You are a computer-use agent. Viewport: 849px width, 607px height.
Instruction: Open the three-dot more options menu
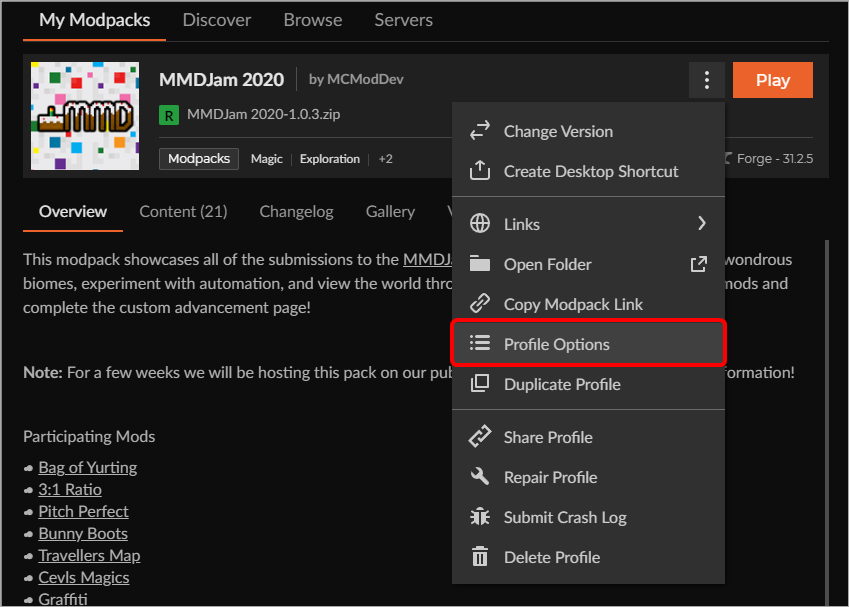[x=707, y=80]
